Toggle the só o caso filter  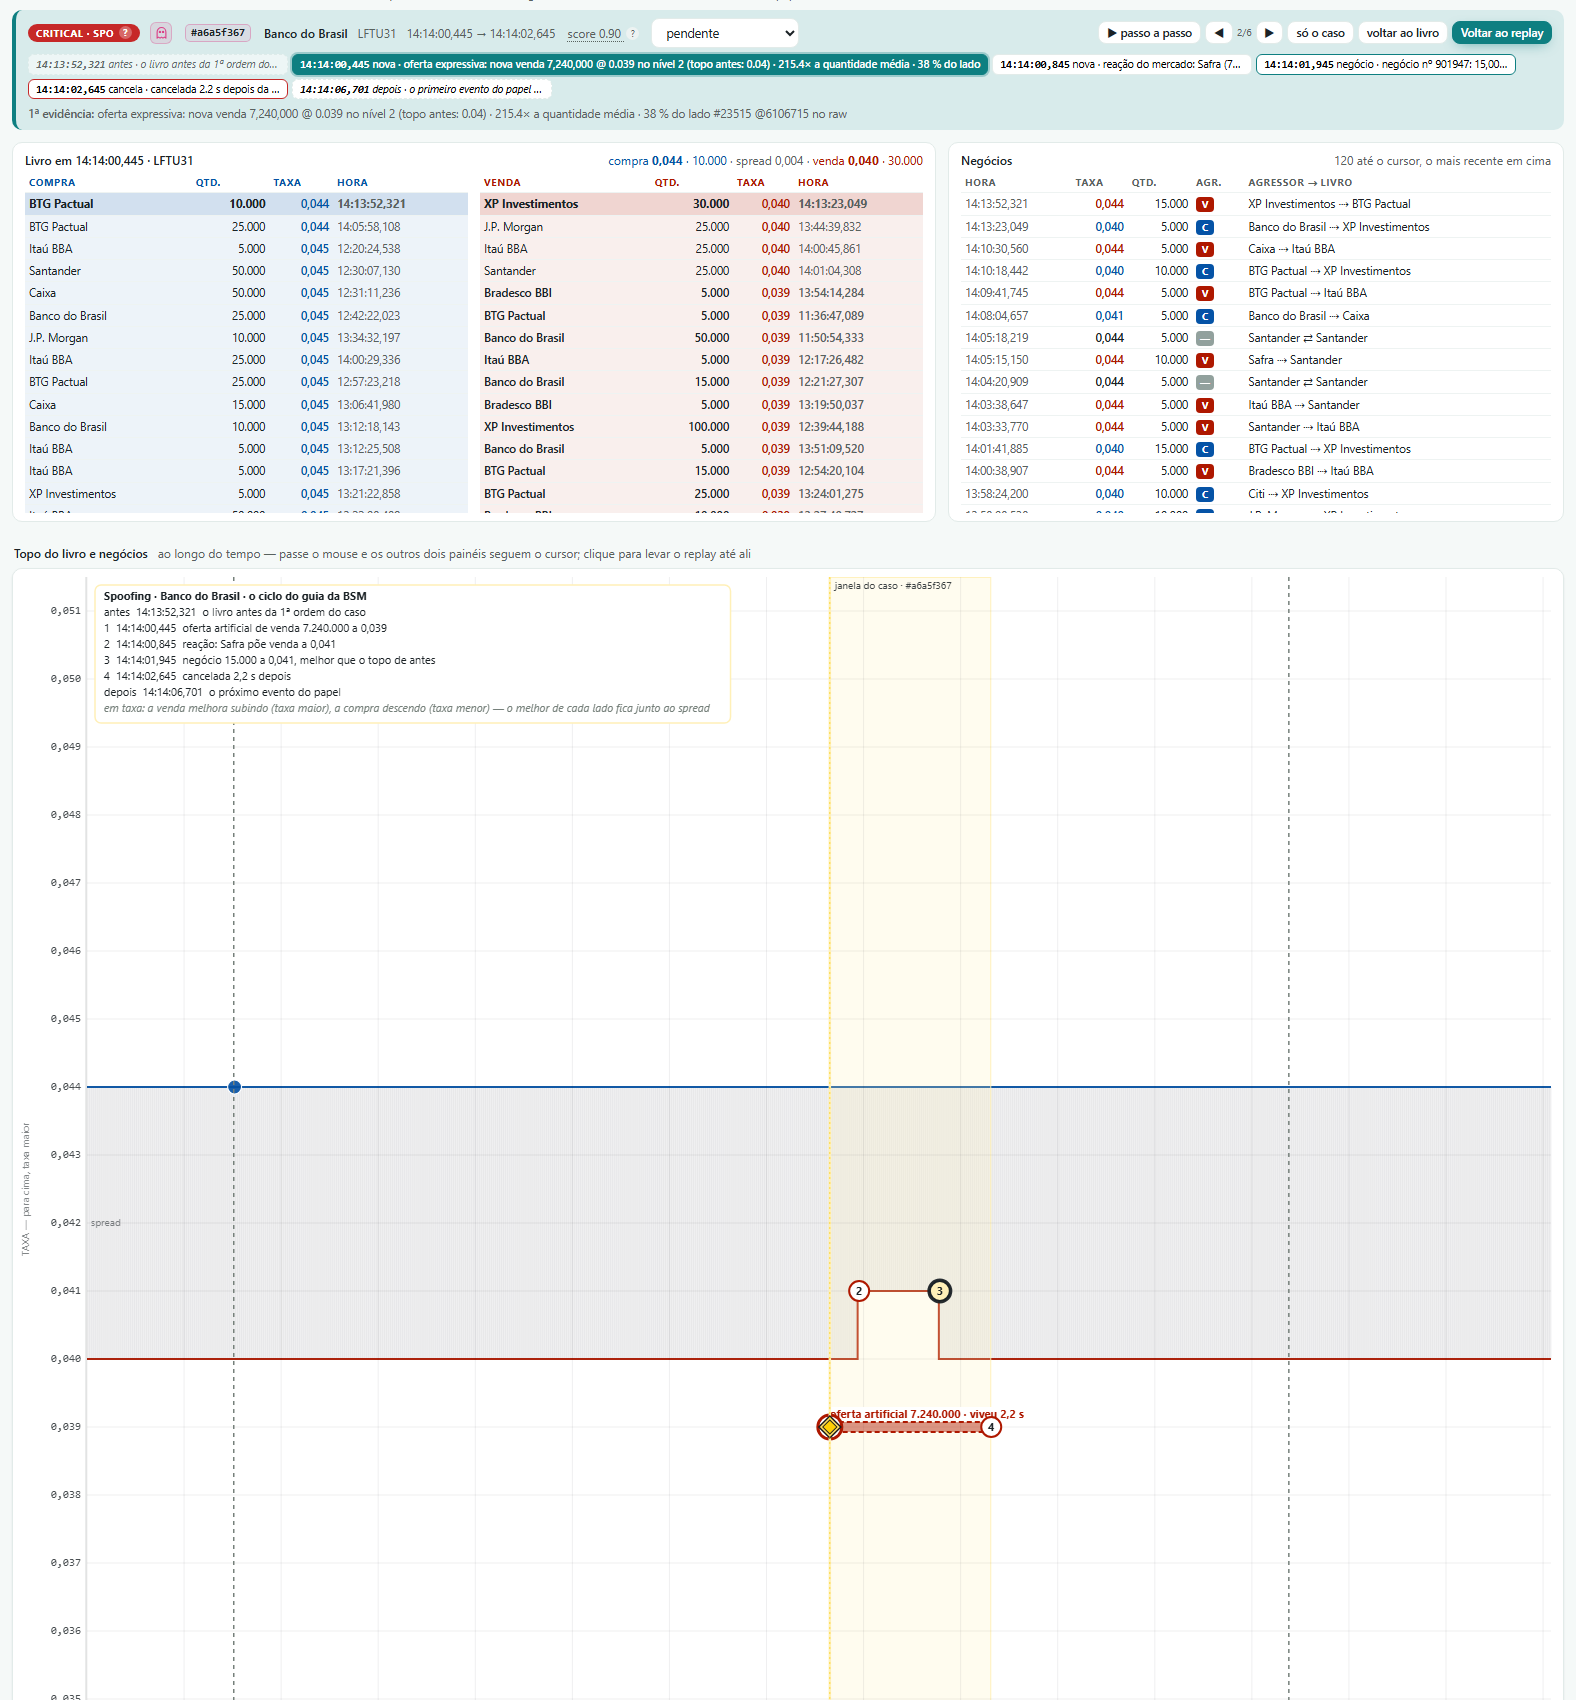pos(1320,33)
